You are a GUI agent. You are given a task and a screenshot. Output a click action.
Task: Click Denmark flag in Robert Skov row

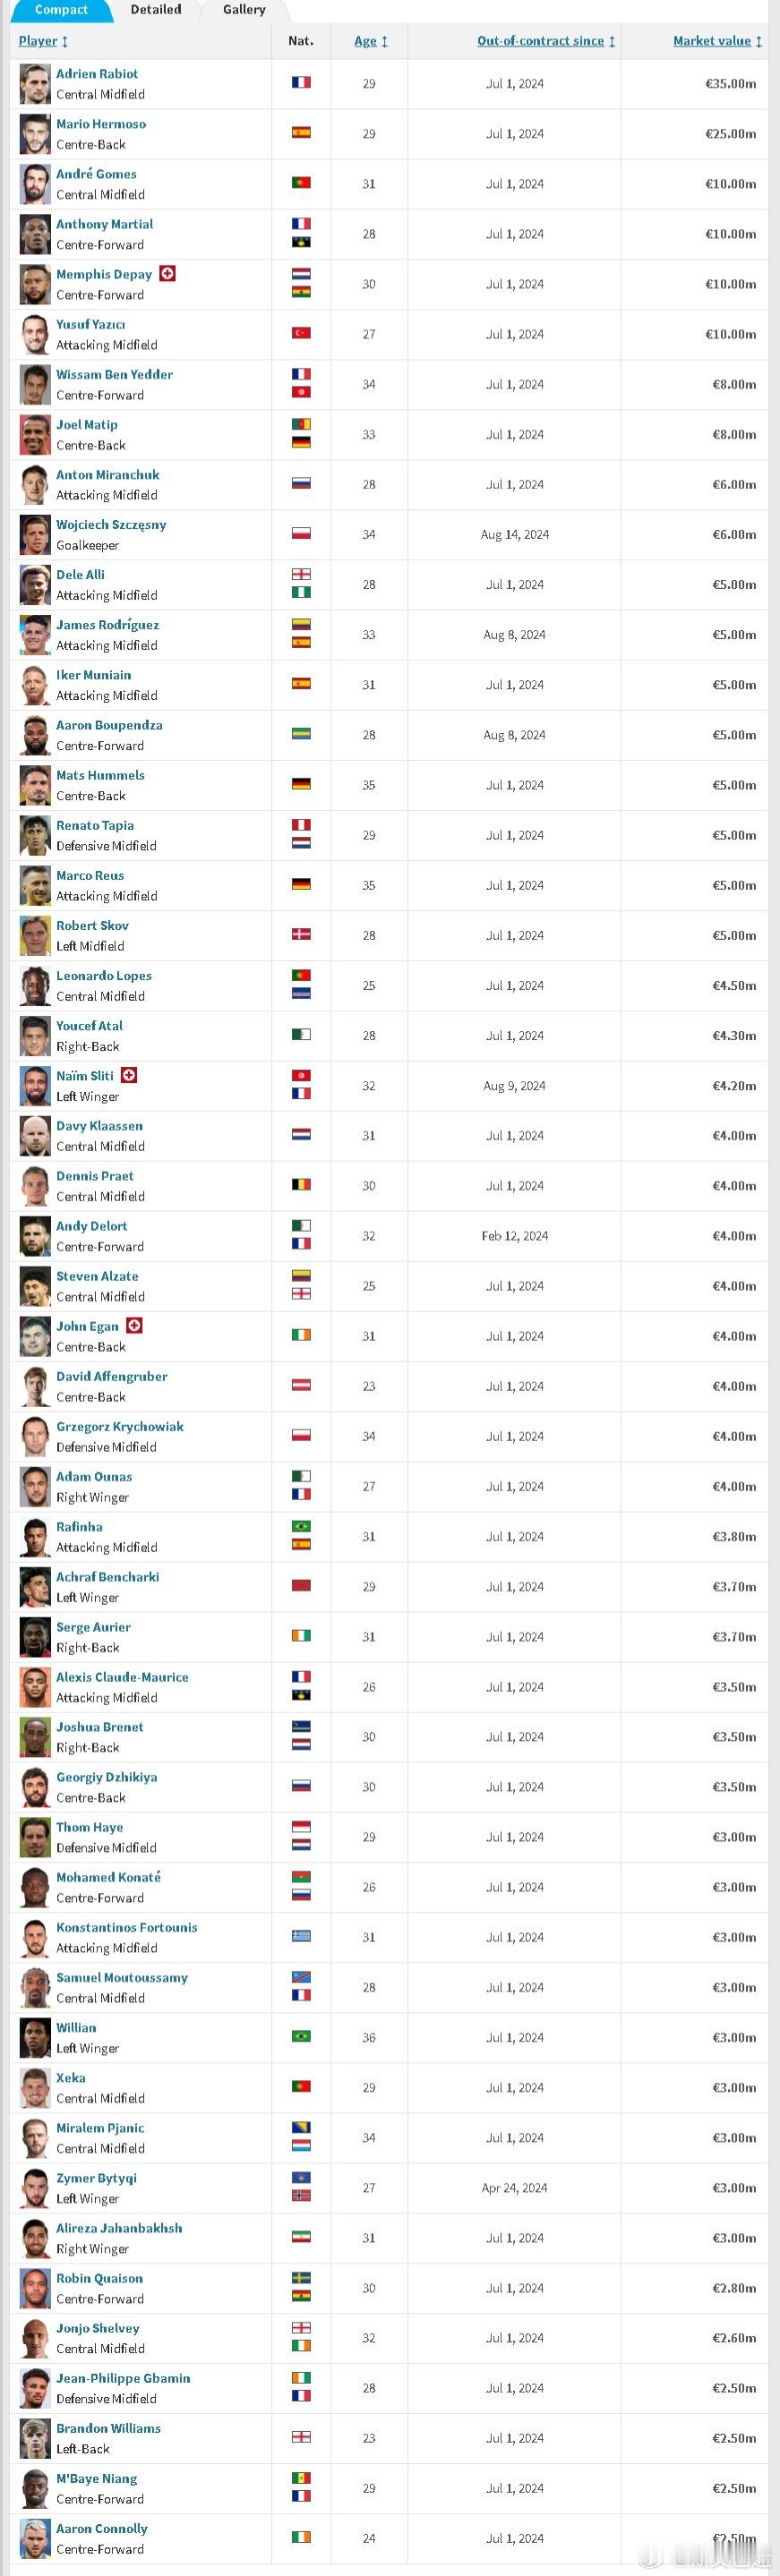301,934
